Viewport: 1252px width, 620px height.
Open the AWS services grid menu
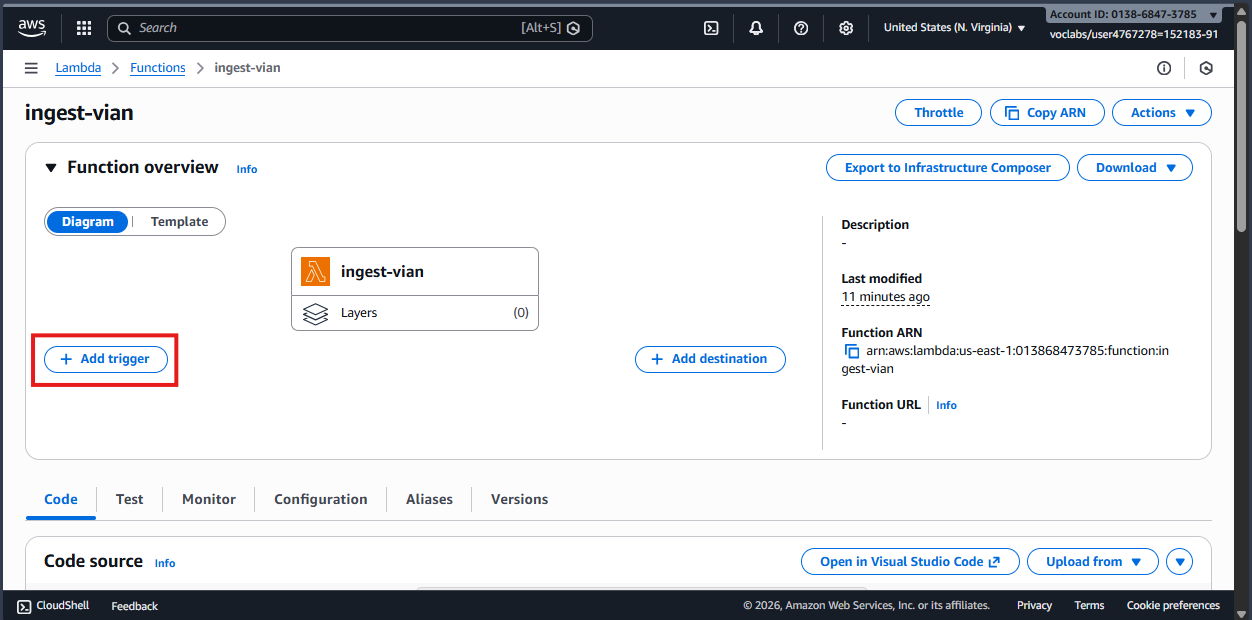[84, 28]
